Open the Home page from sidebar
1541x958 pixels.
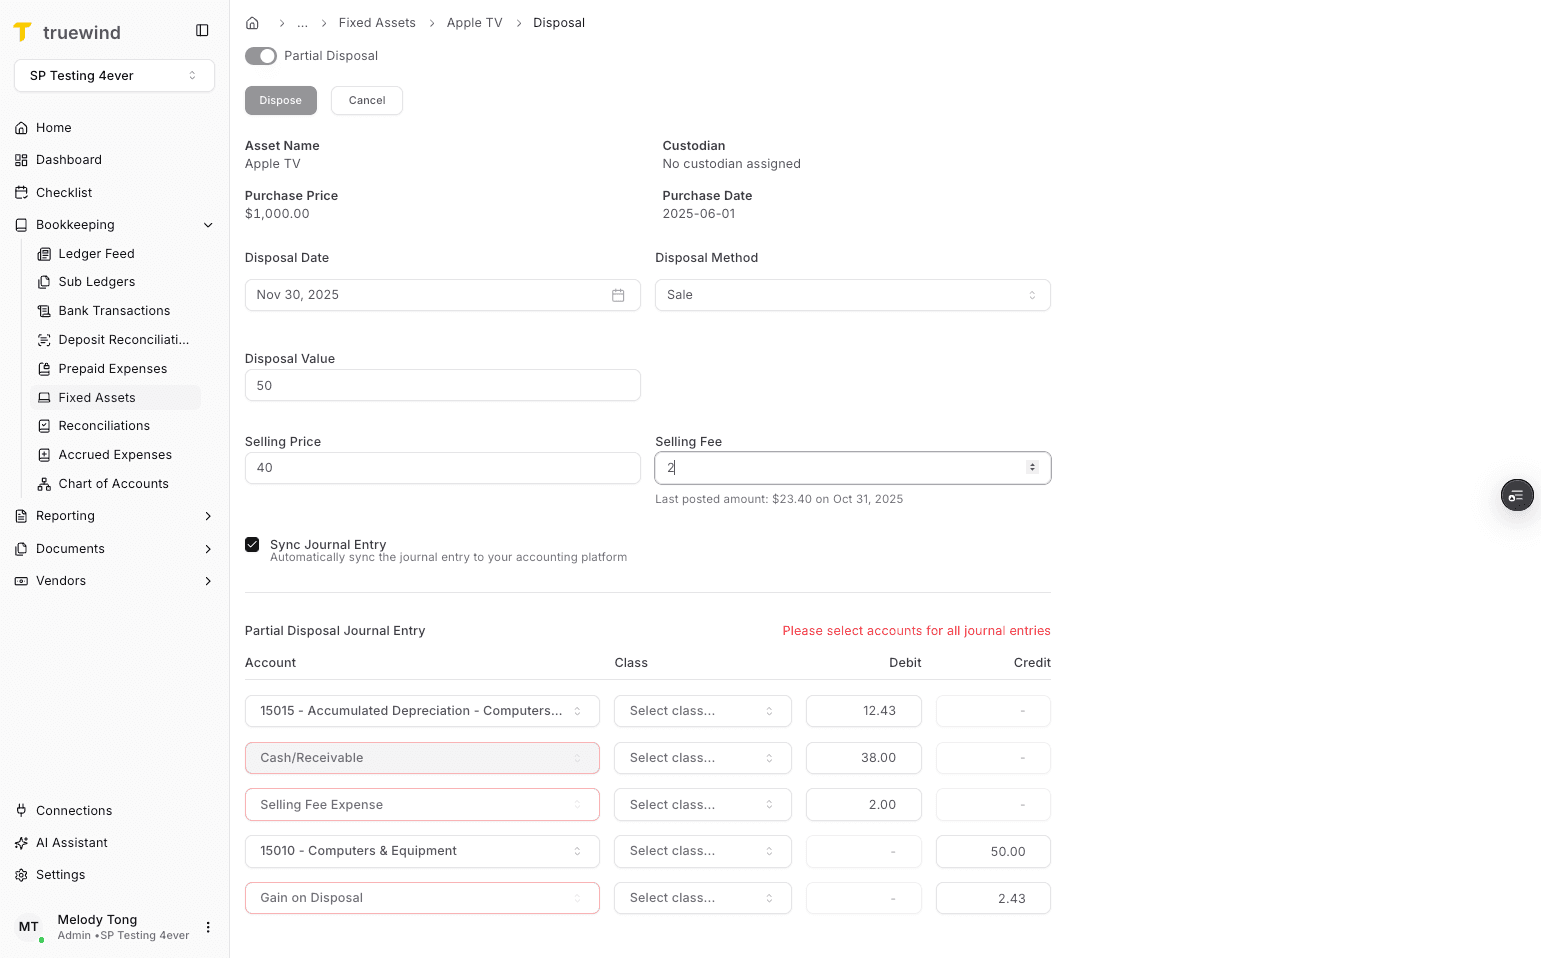click(52, 127)
